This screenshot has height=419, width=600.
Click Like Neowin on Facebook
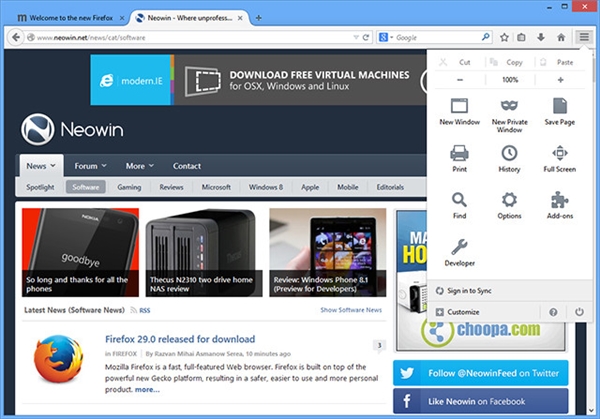click(481, 401)
